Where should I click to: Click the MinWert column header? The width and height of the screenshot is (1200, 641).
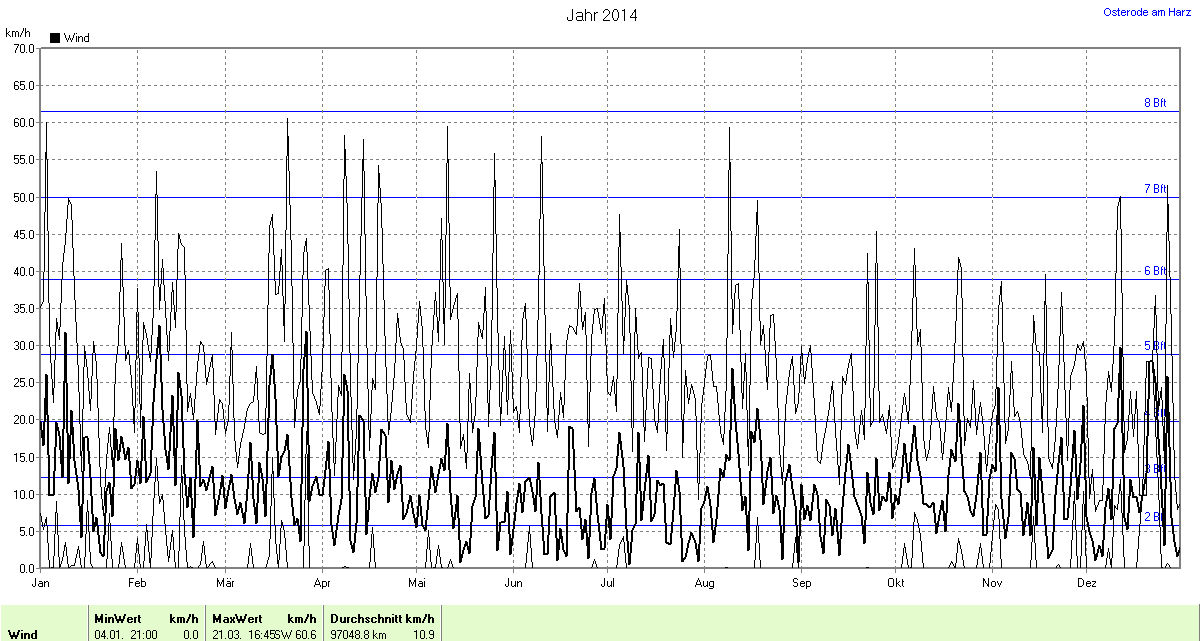click(116, 618)
